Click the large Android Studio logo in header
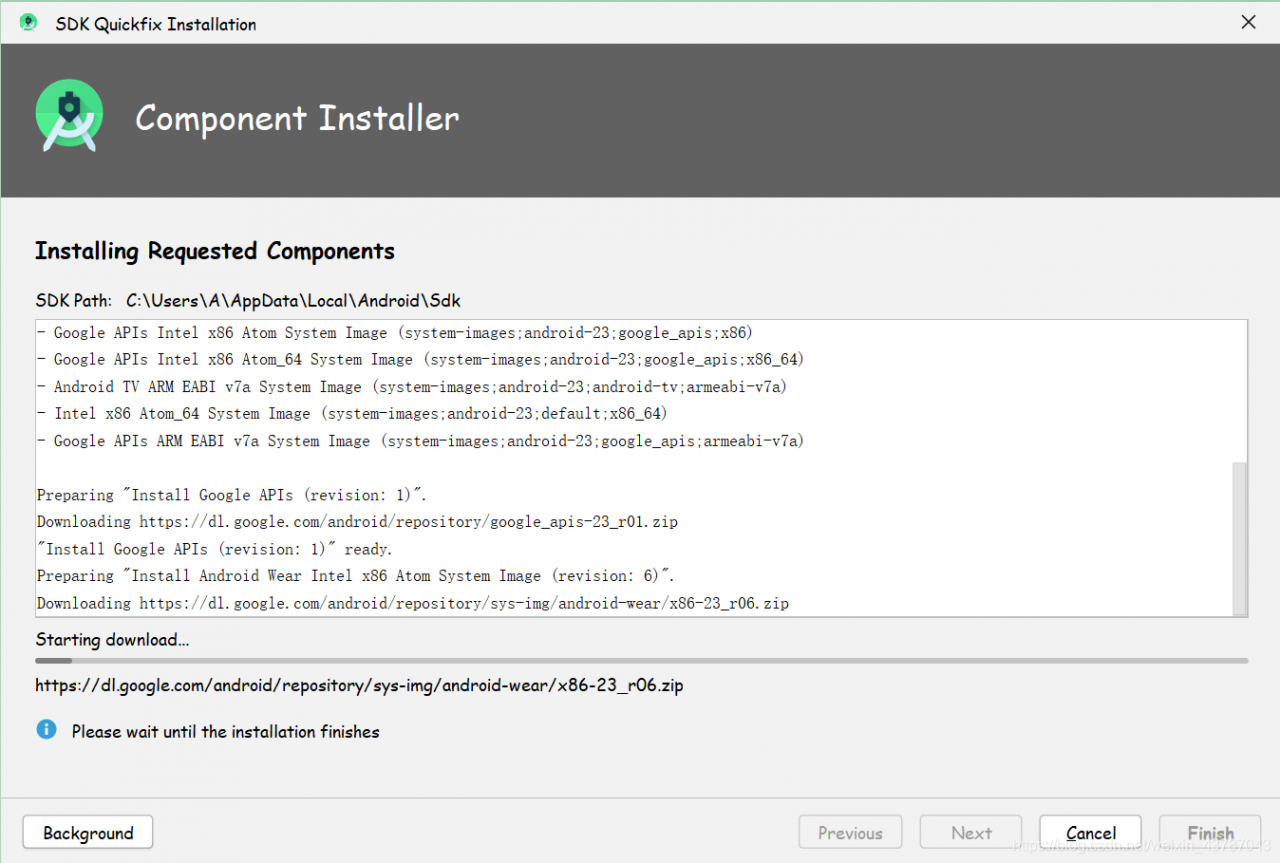The image size is (1280, 863). pos(69,117)
